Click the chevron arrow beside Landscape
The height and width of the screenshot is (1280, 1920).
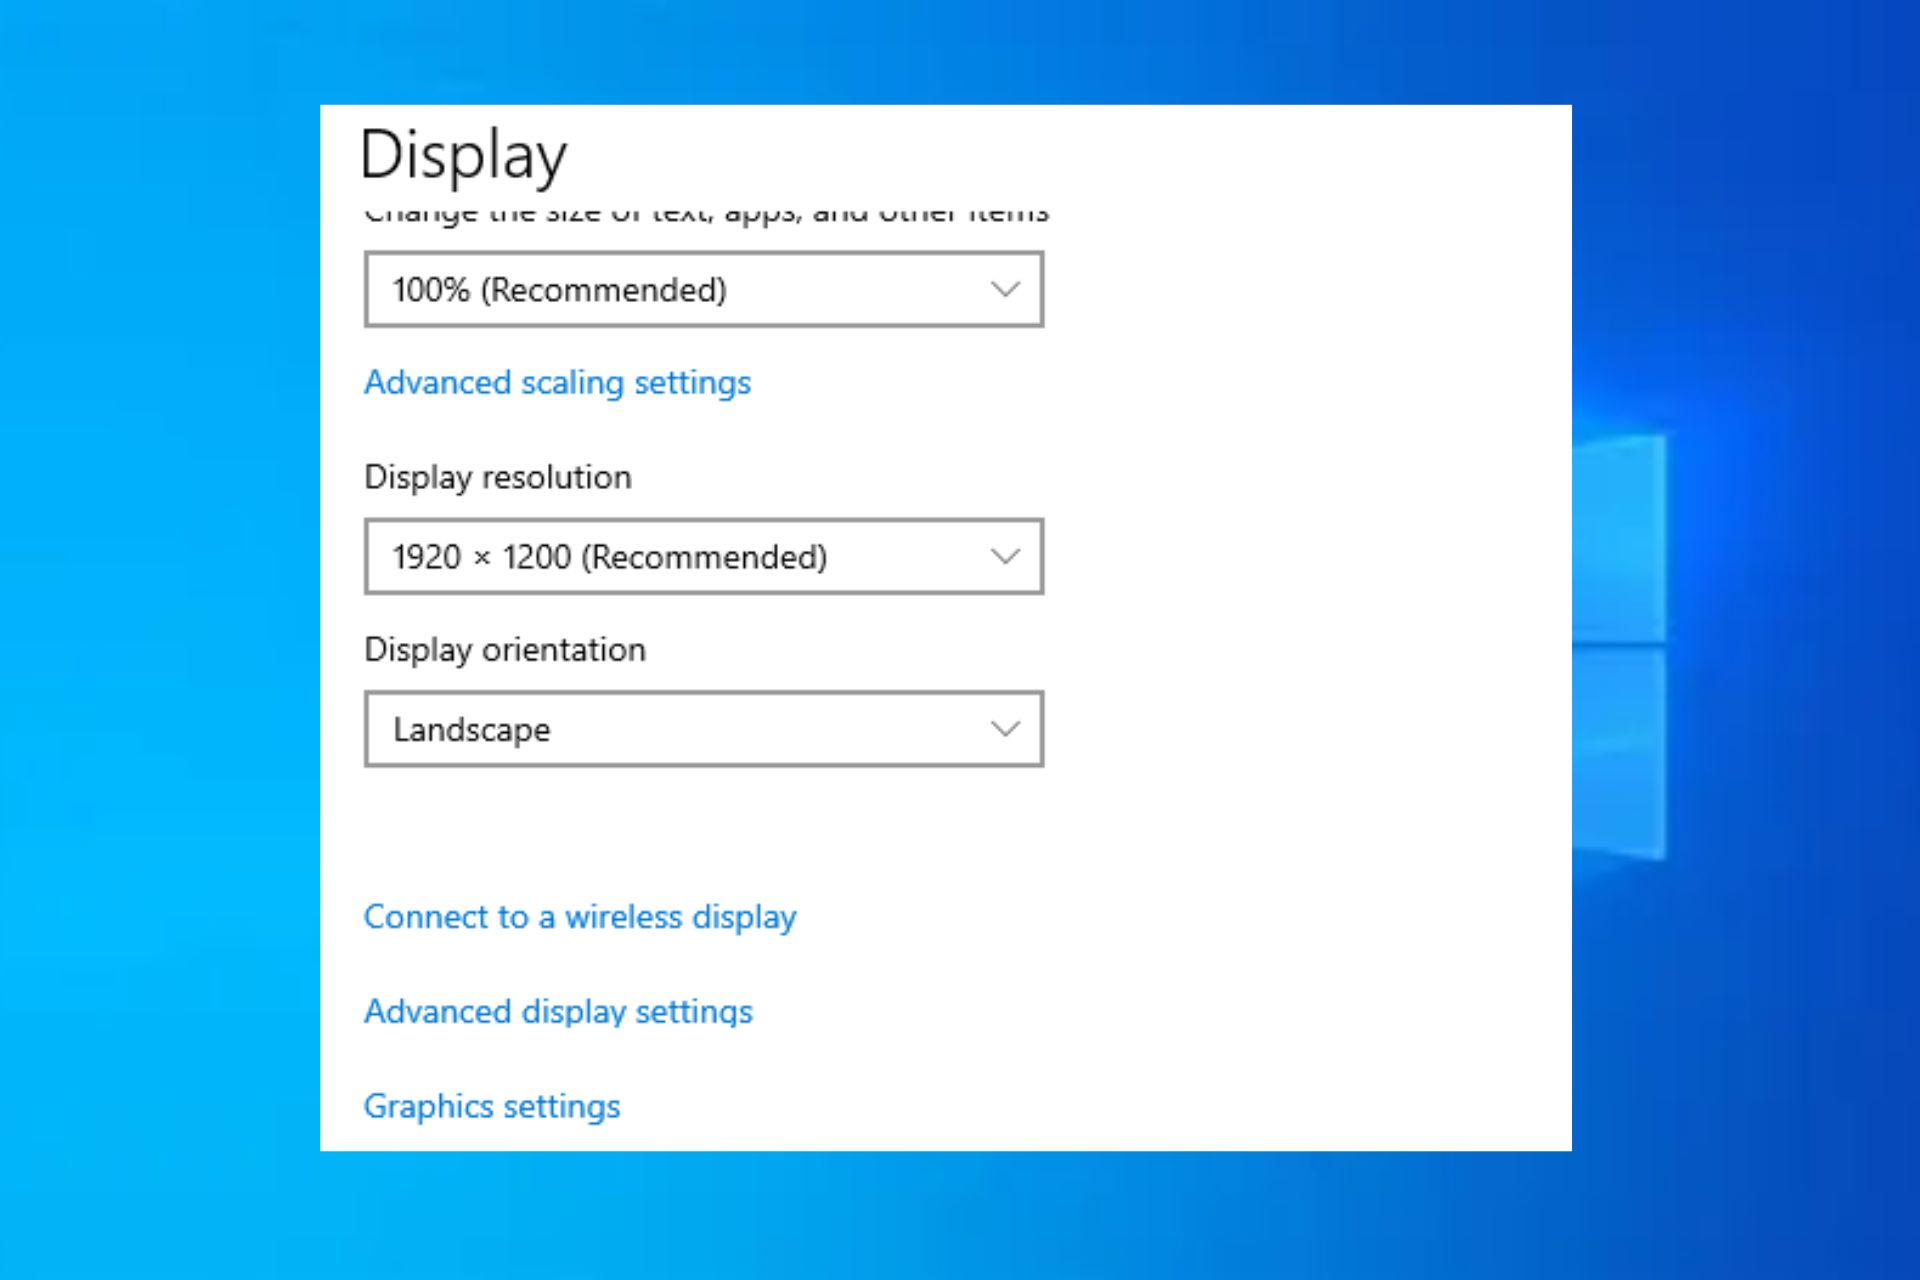pyautogui.click(x=1004, y=729)
